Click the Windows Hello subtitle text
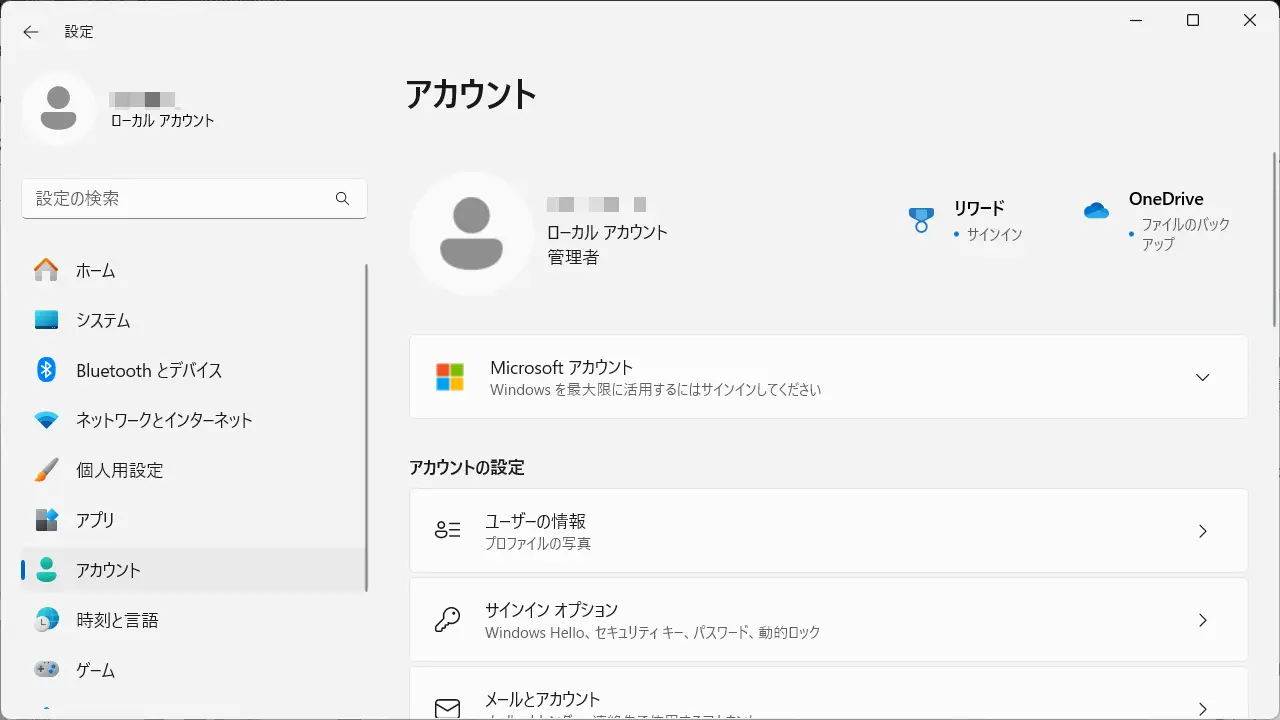 tap(652, 633)
